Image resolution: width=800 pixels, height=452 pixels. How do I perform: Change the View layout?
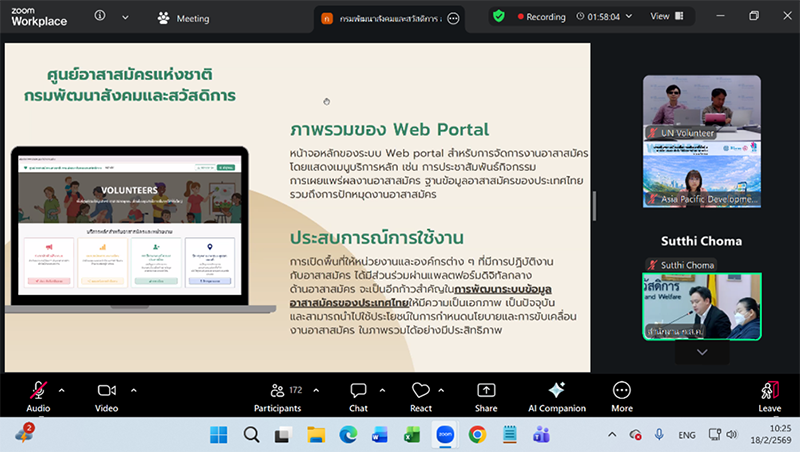pos(666,16)
